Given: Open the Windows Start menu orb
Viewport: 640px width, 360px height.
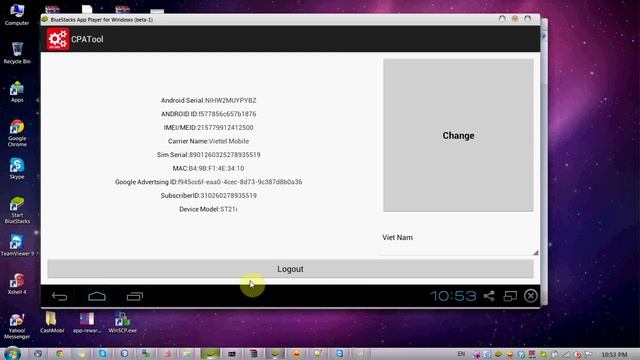Looking at the screenshot, I should 11,353.
